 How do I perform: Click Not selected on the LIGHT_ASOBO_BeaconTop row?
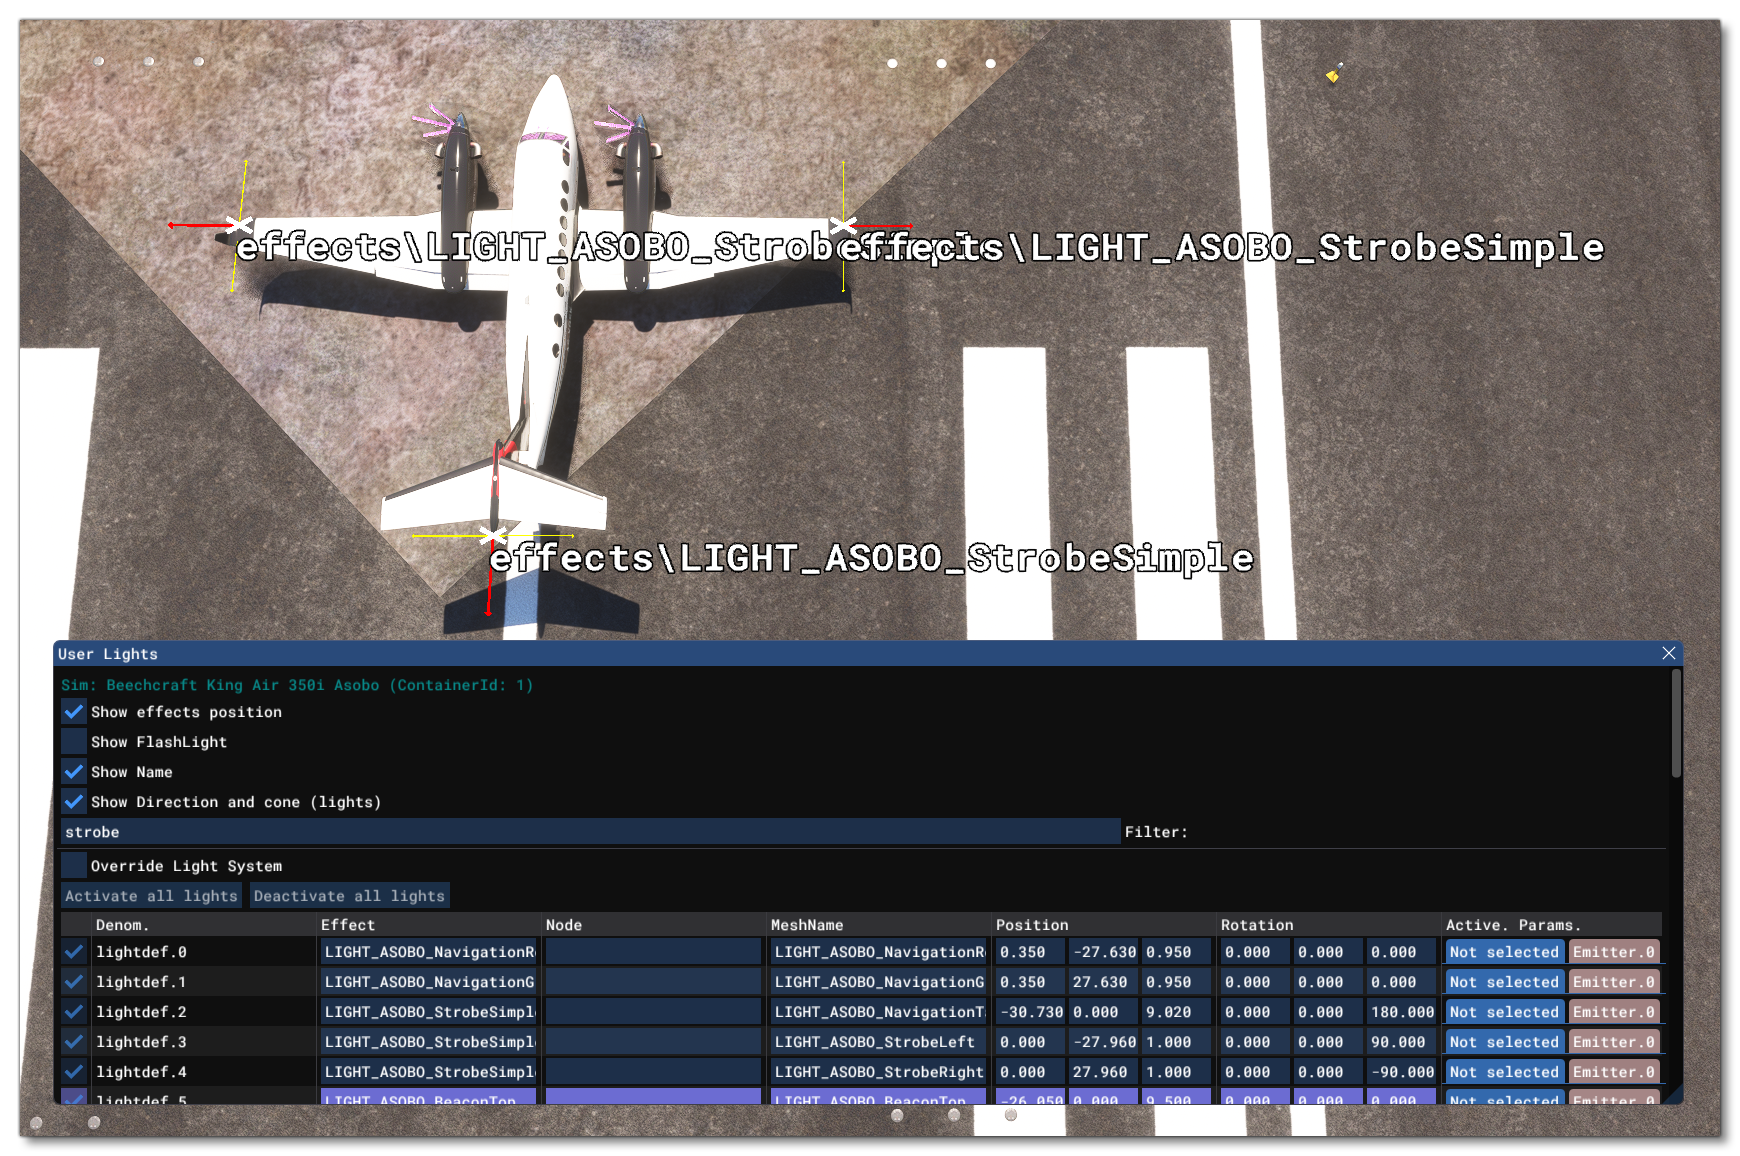(1503, 1100)
